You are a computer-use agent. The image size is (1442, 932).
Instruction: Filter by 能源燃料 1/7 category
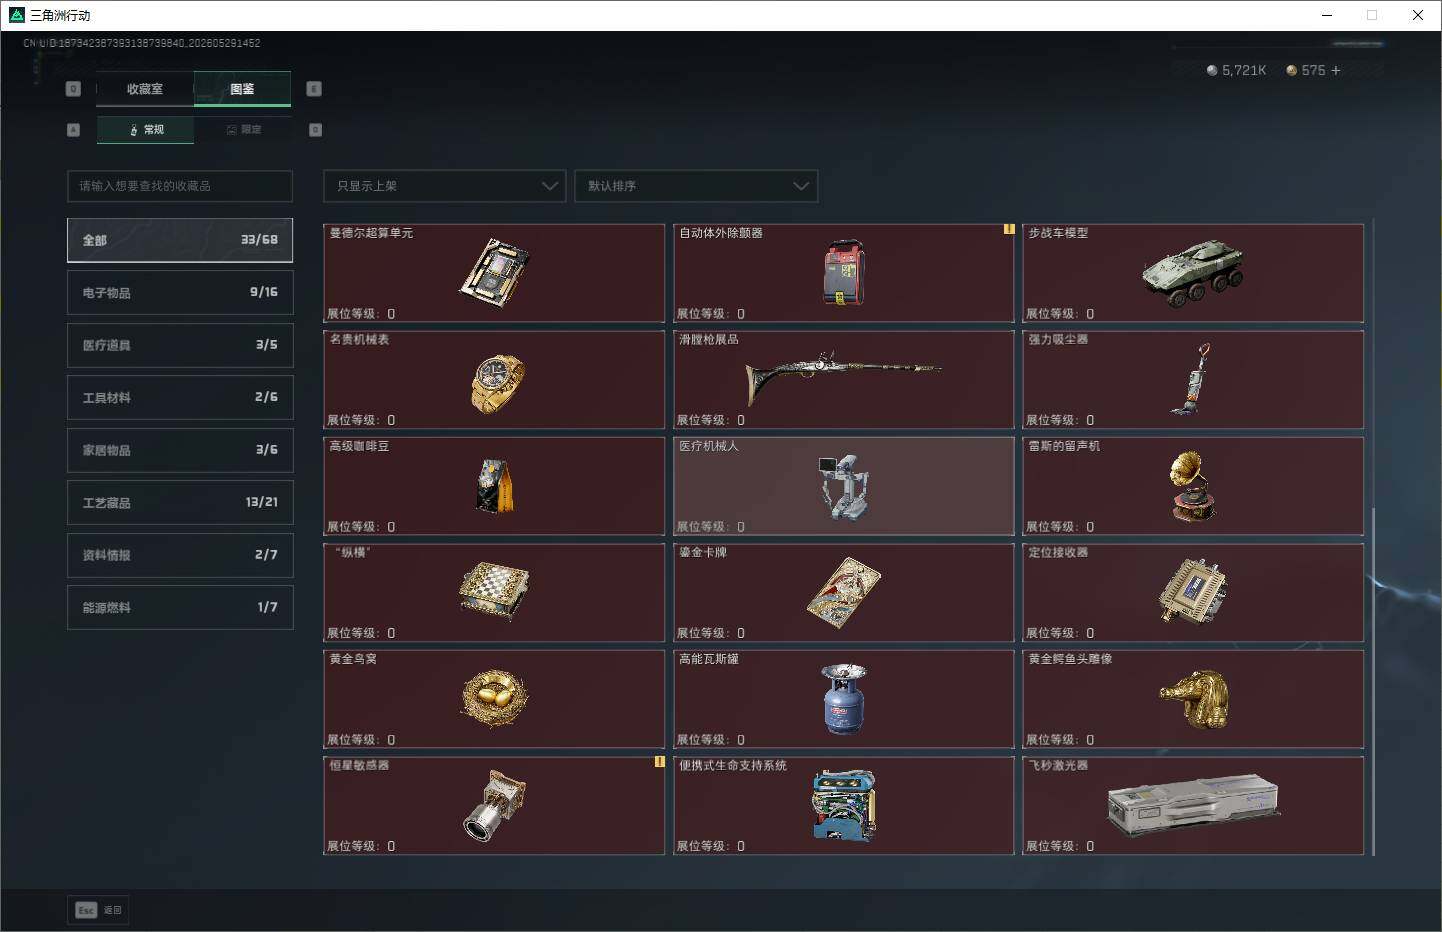click(180, 607)
